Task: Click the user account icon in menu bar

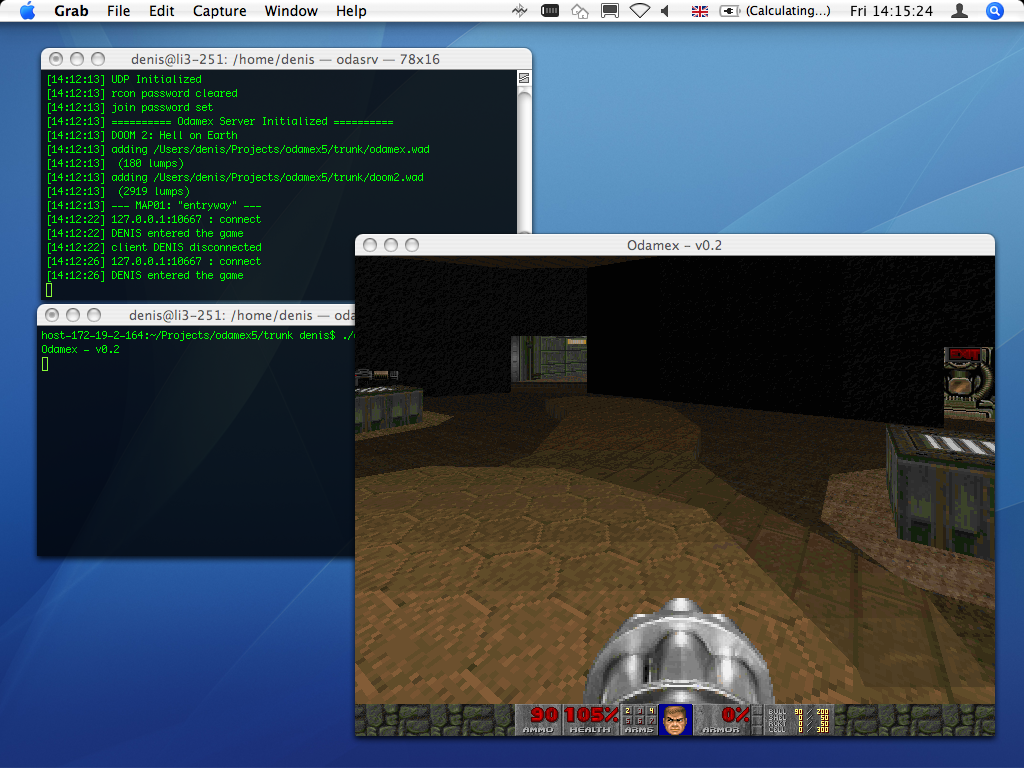Action: (959, 11)
